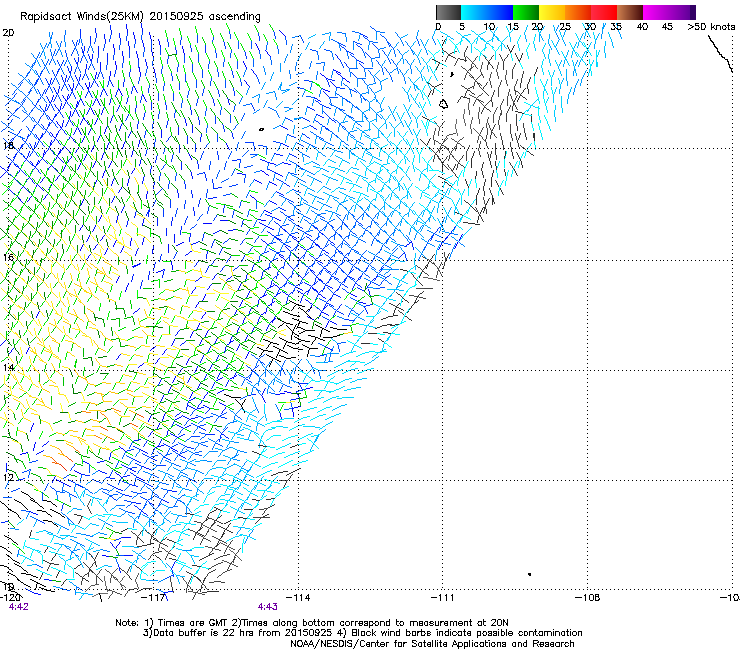Screen dimensions: 740x650
Task: Click the '20' latitude axis label
Action: pyautogui.click(x=8, y=33)
